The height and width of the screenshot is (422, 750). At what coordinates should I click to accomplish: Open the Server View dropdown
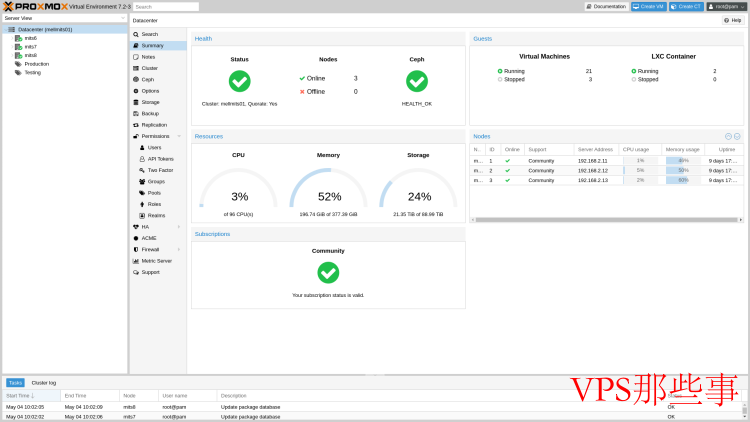(x=65, y=18)
